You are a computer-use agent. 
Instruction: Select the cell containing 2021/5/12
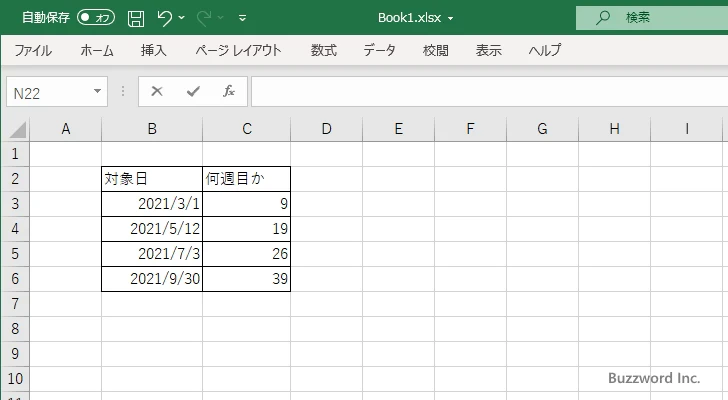(152, 229)
